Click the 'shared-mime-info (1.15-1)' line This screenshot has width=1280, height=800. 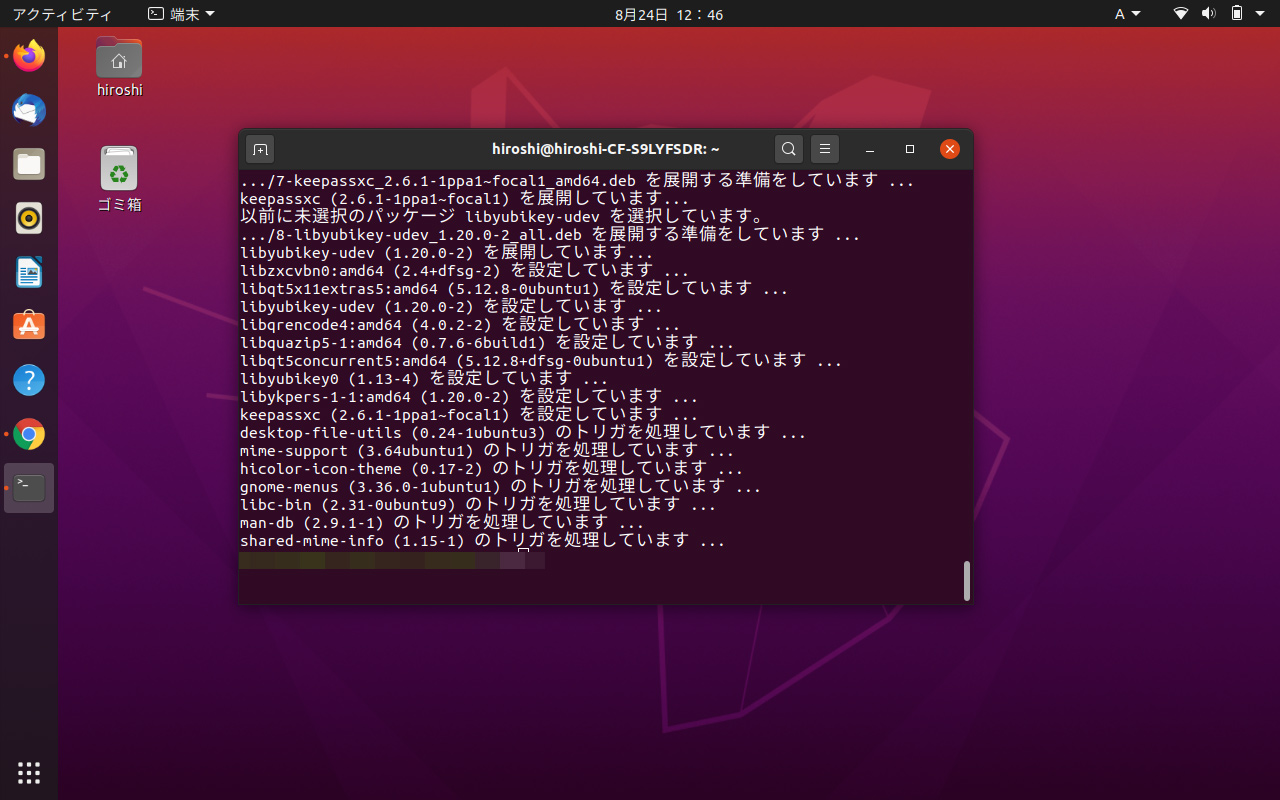click(x=482, y=540)
